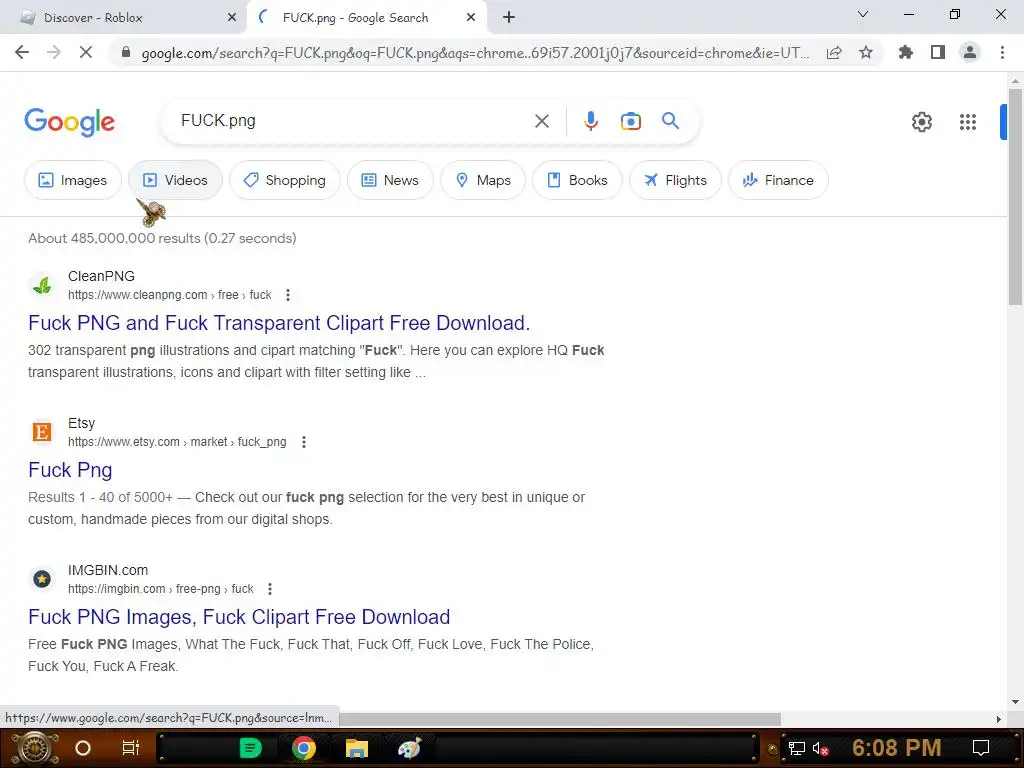Click the scroll right arrow

point(999,719)
